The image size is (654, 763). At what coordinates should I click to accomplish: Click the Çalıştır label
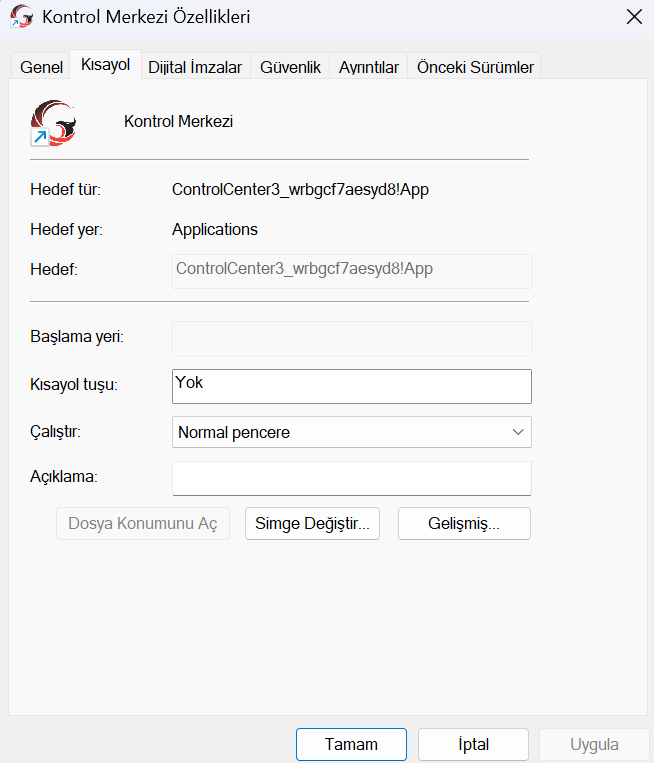tap(55, 432)
